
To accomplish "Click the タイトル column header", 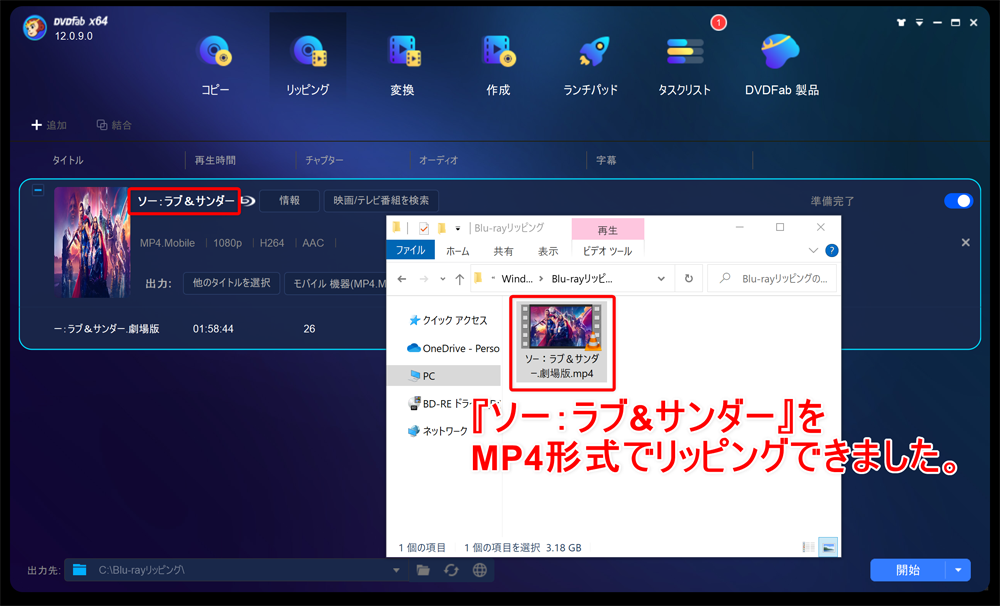I will [68, 160].
